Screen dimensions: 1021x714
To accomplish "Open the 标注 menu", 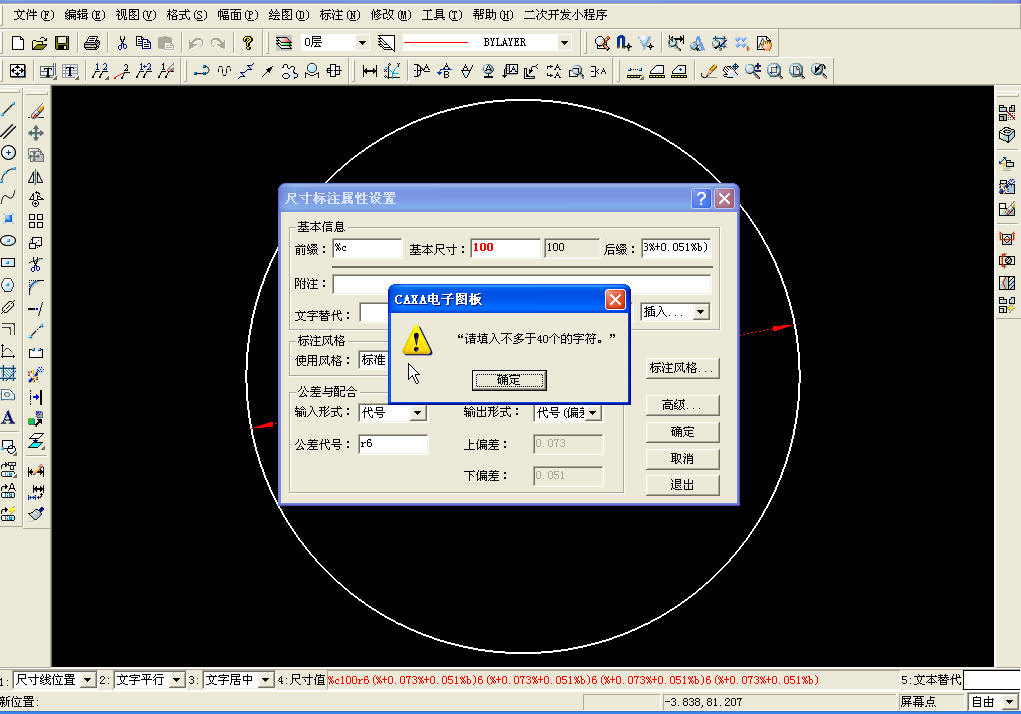I will (339, 14).
